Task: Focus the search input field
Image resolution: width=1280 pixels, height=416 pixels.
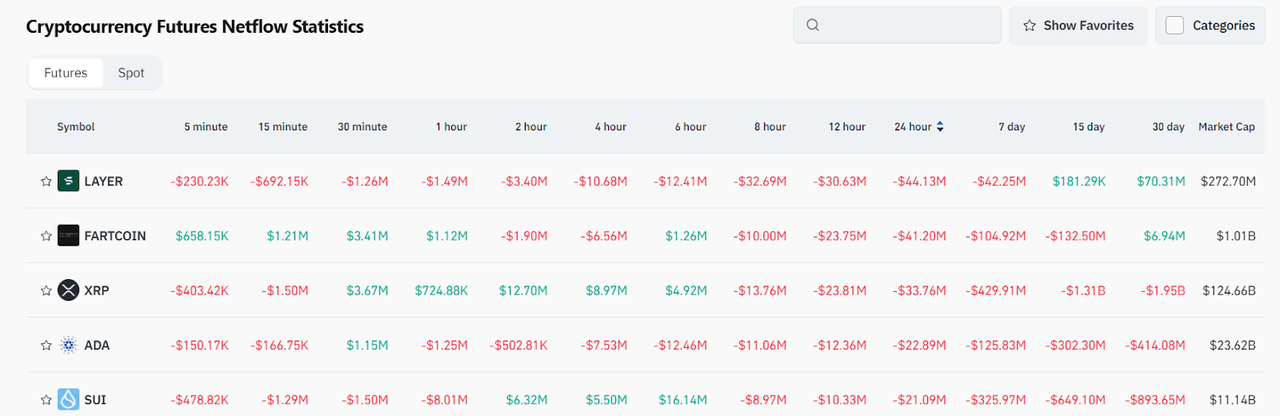Action: tap(908, 26)
